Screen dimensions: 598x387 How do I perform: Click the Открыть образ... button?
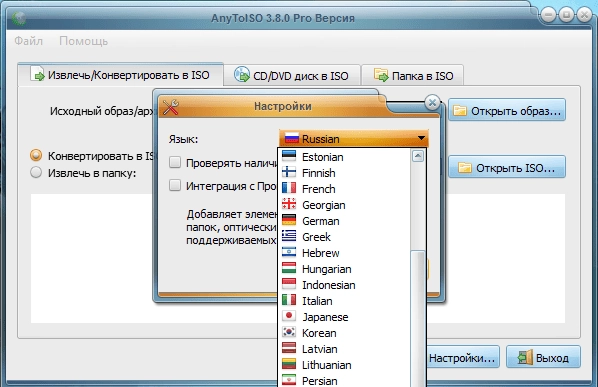point(507,111)
